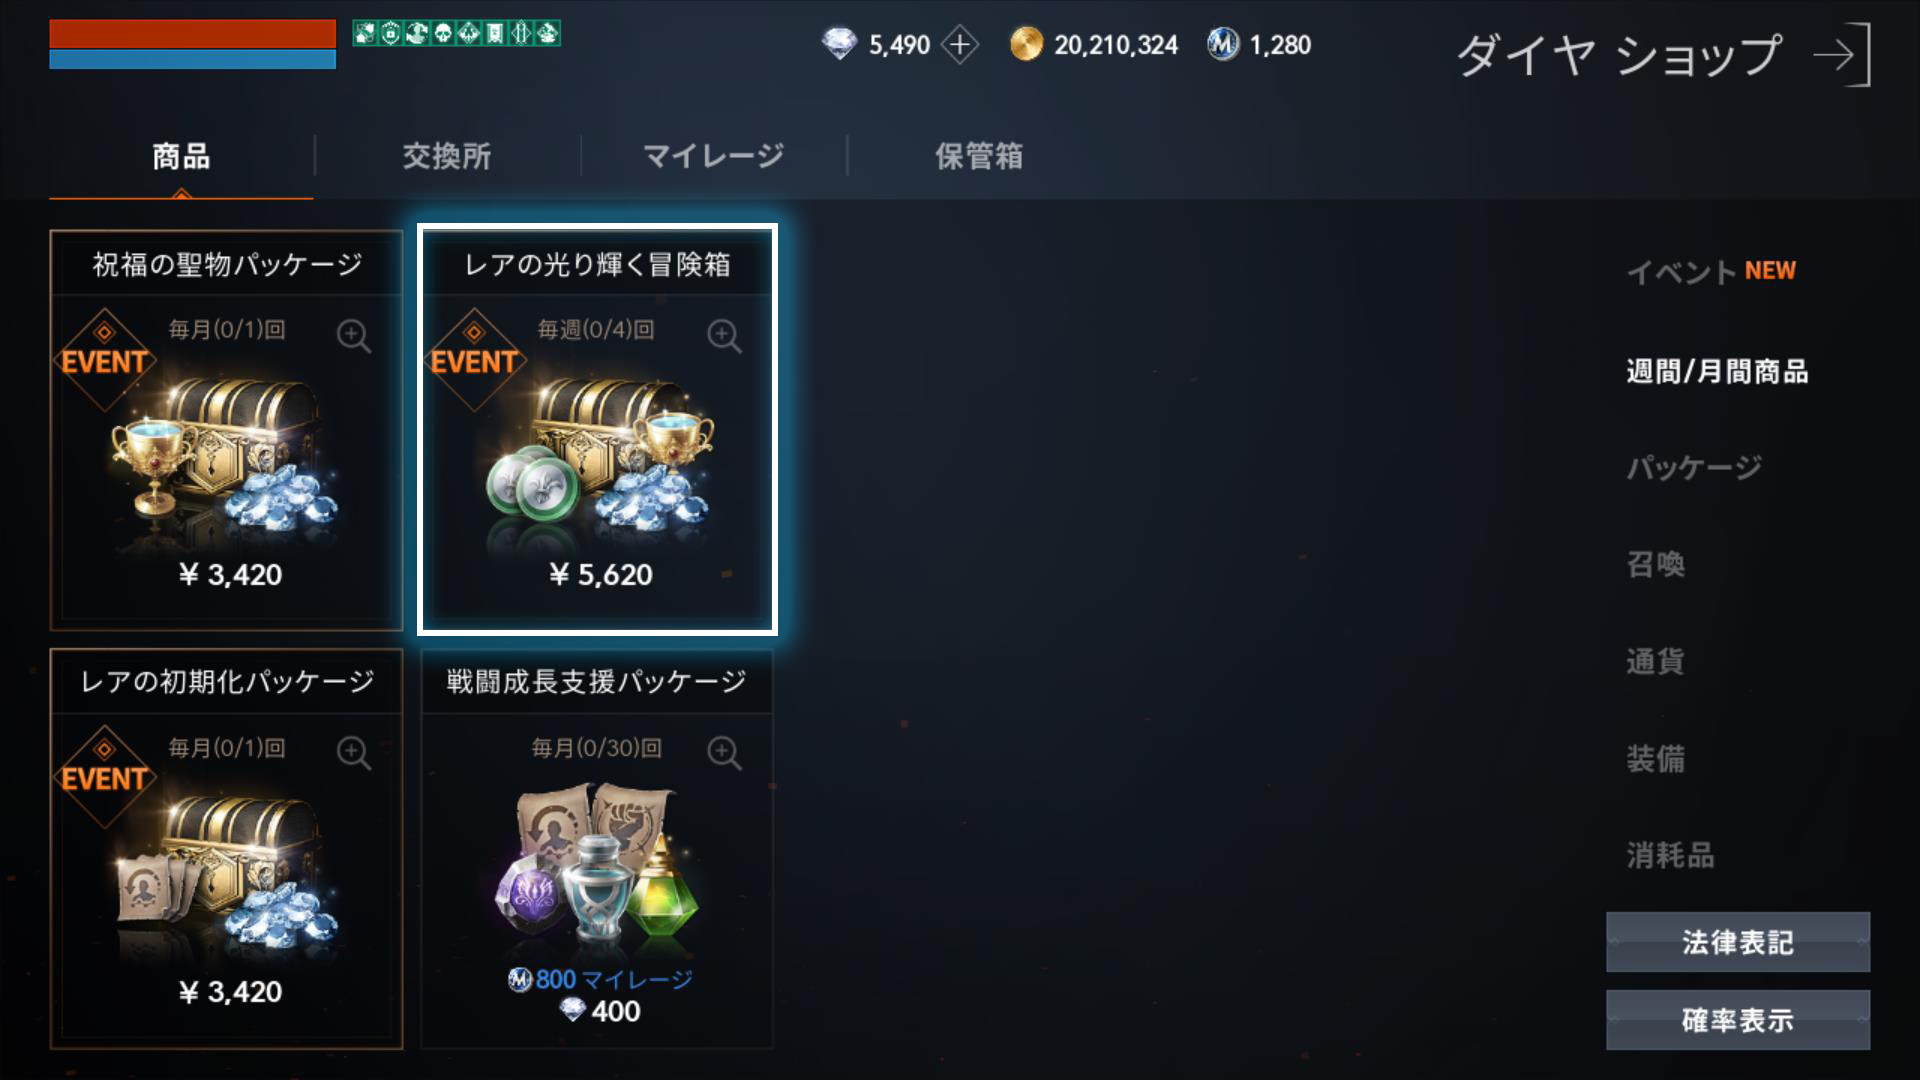
Task: Click the gold coin currency icon
Action: coord(1026,44)
